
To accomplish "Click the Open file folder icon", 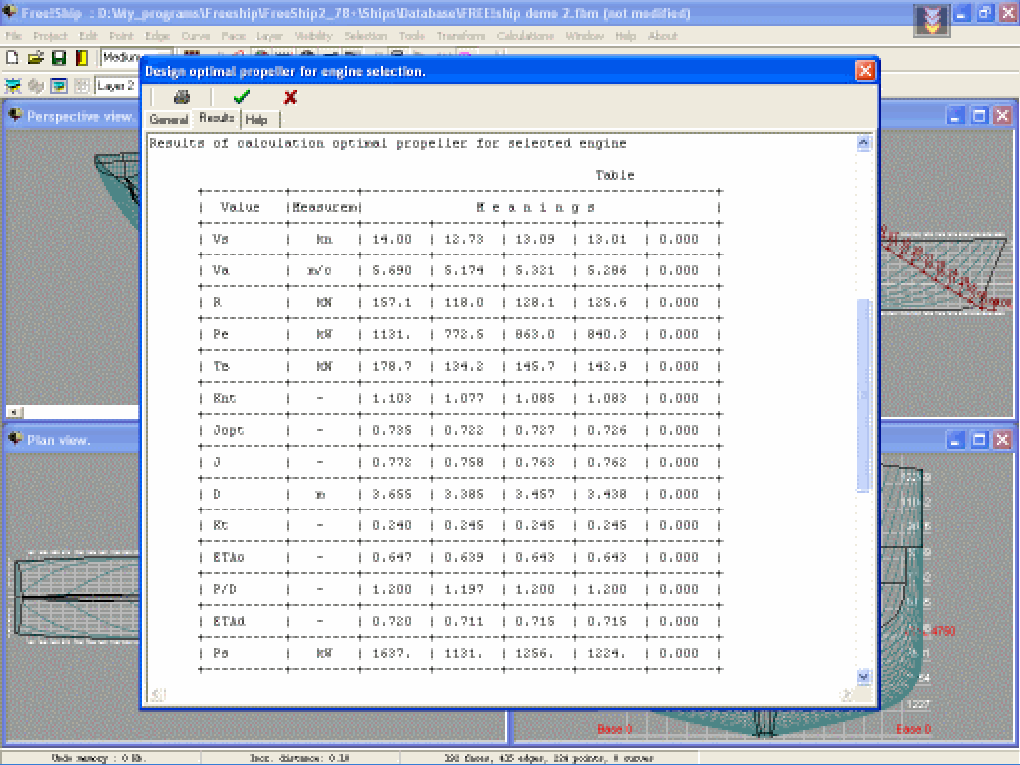I will [36, 58].
